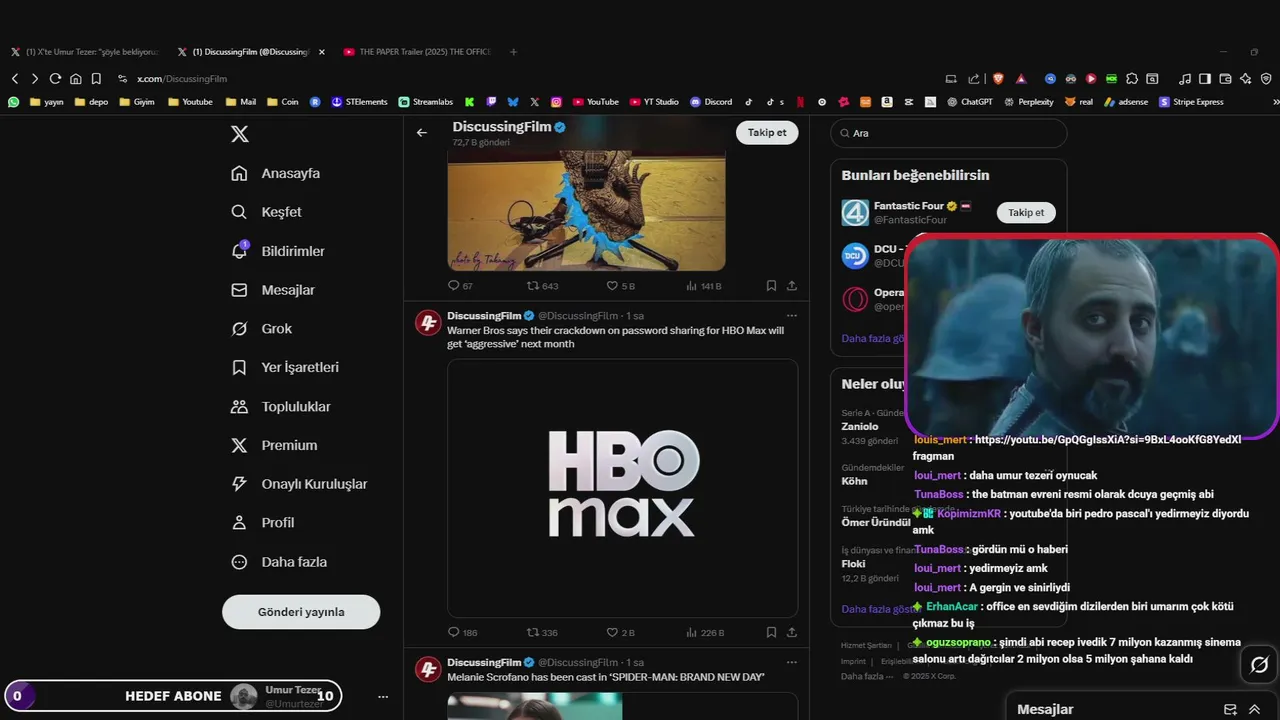This screenshot has height=720, width=1280.
Task: Open Profil page
Action: (263, 522)
